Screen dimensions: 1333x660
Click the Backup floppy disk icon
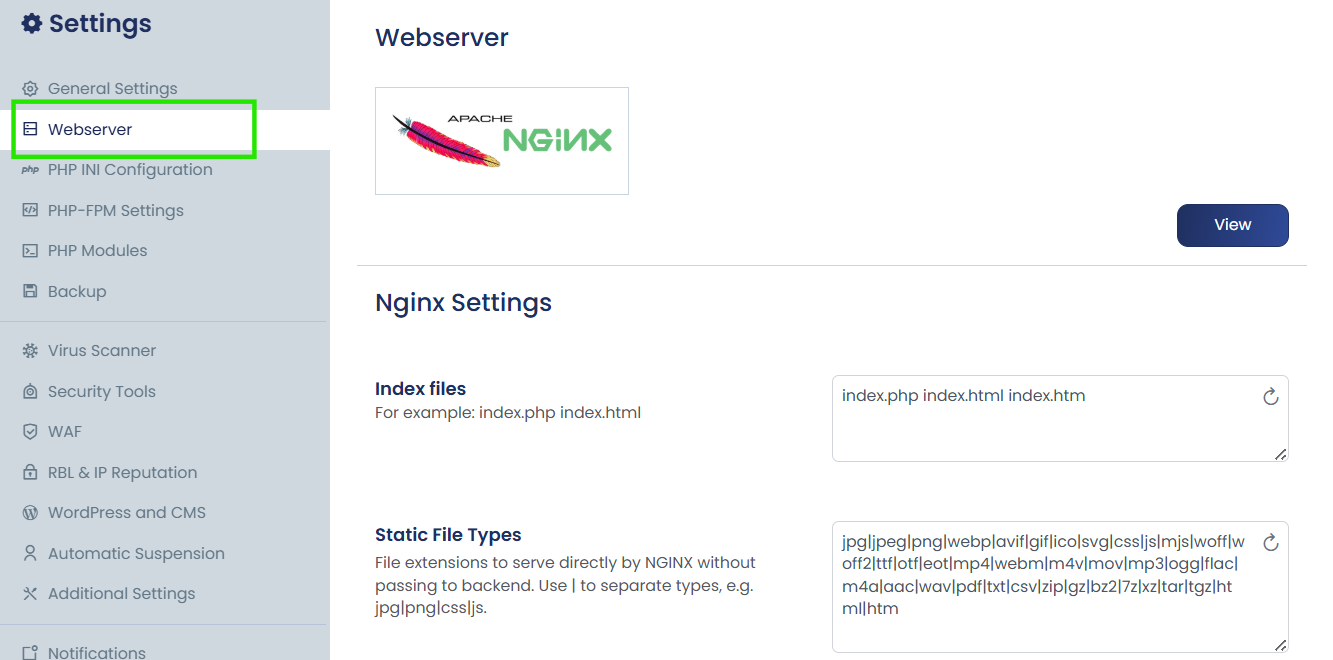tap(30, 292)
